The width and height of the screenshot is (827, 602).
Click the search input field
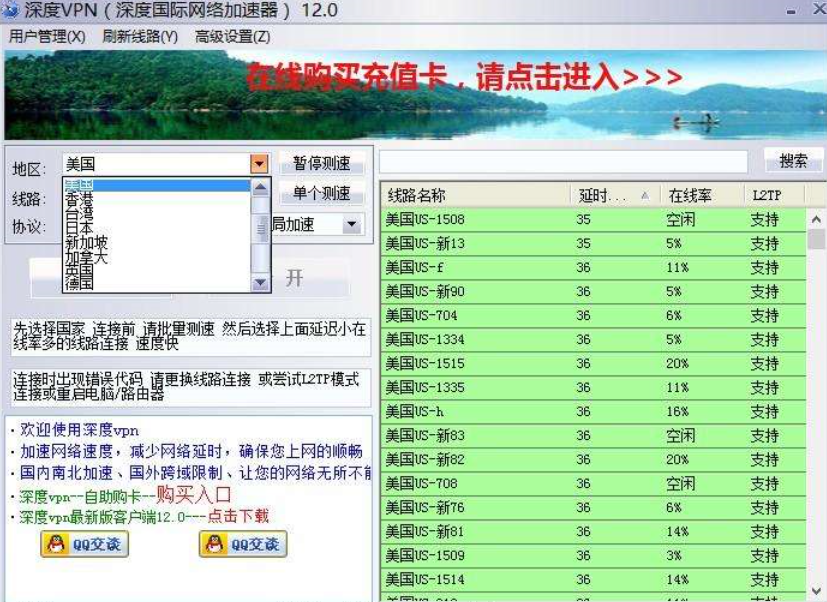click(563, 161)
